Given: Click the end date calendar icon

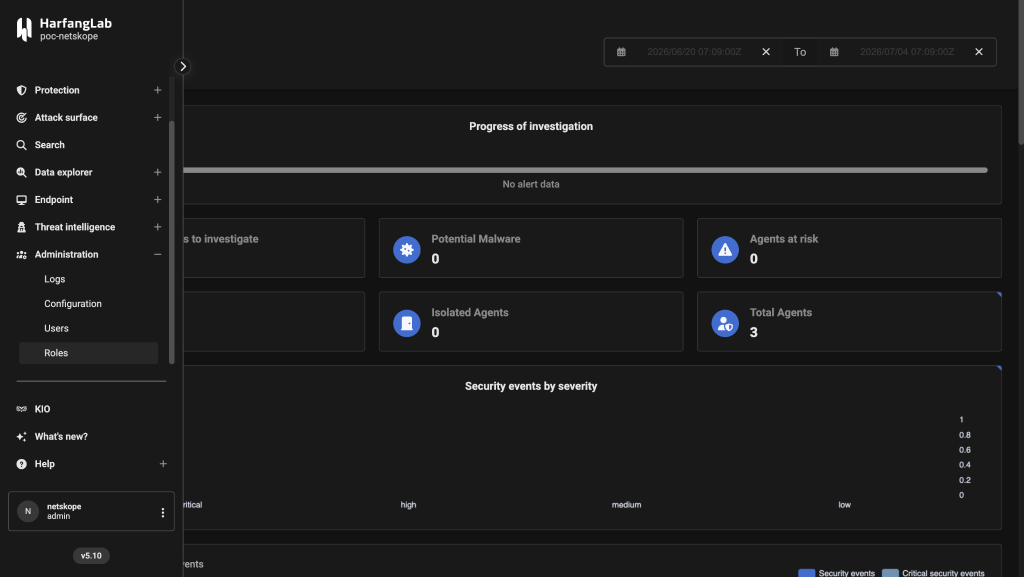Looking at the screenshot, I should 834,52.
